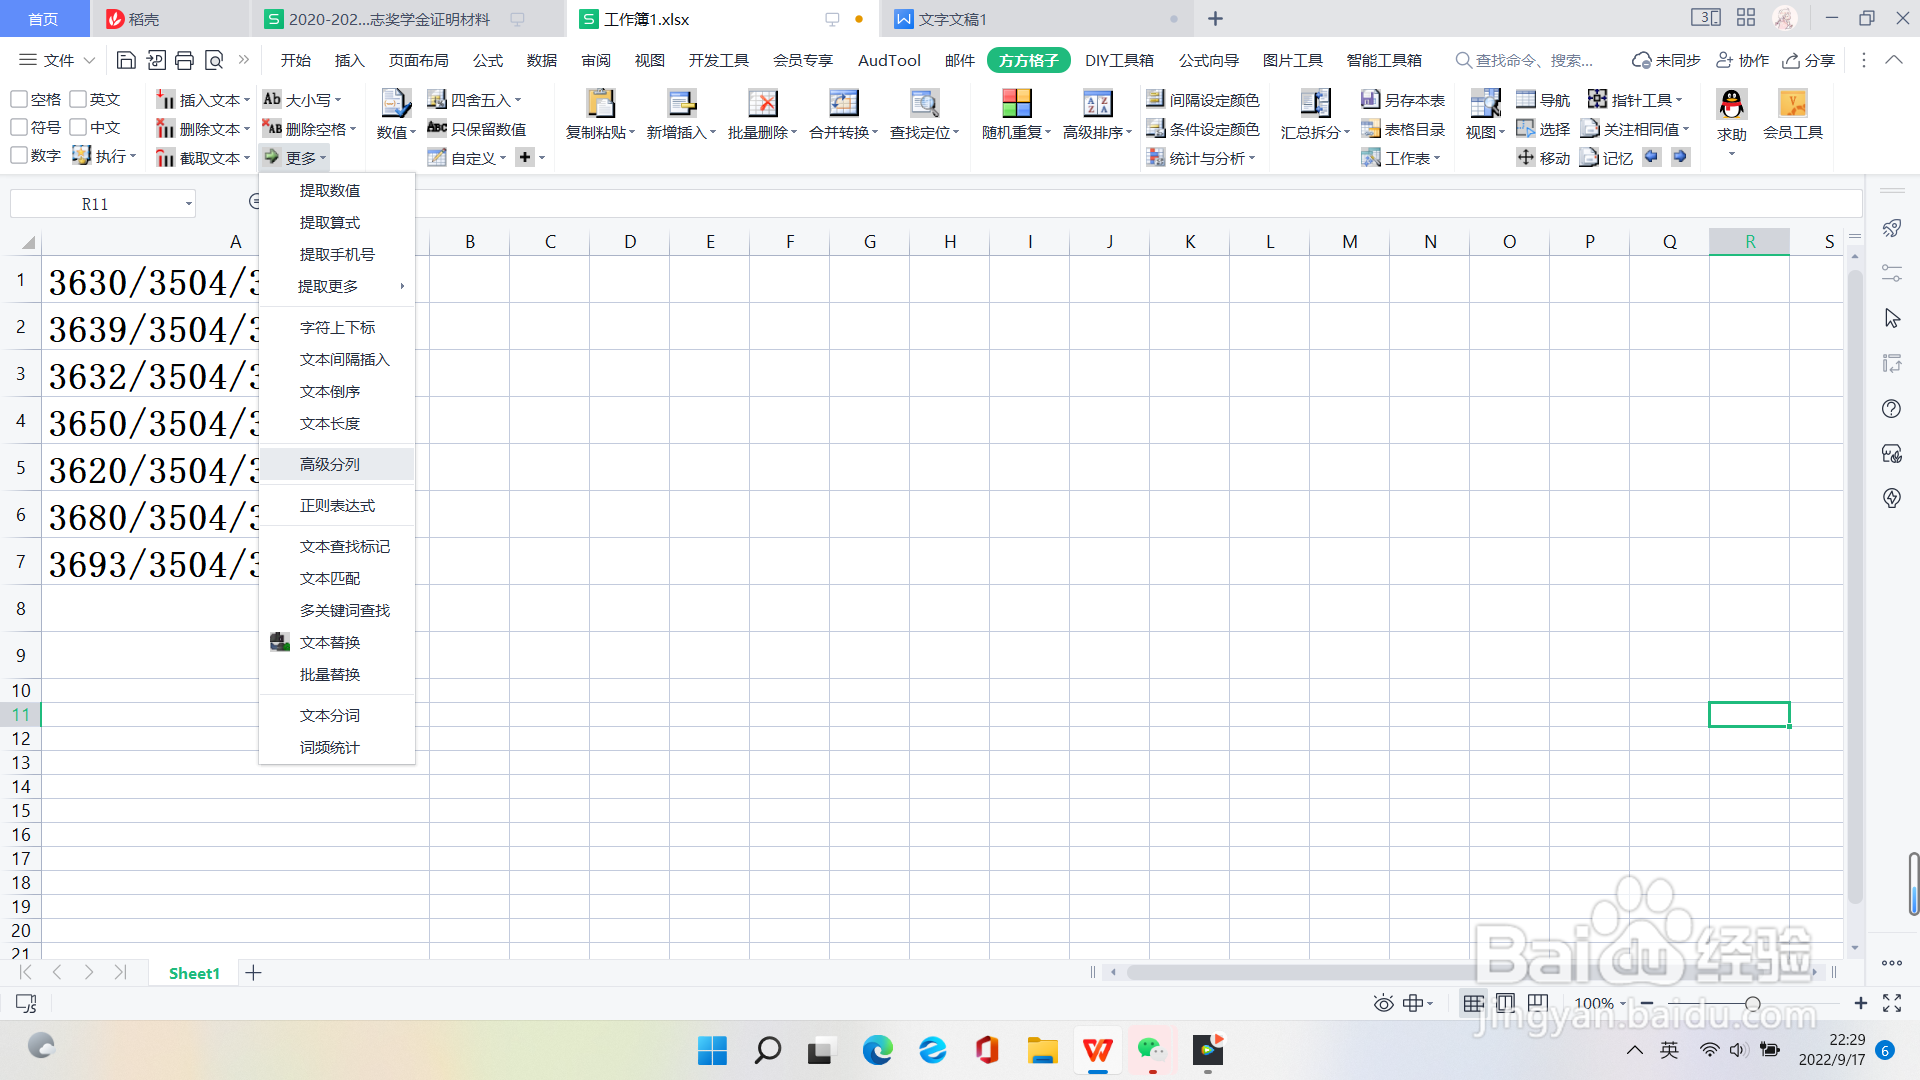Select 高级分列 from the menu
The height and width of the screenshot is (1080, 1920).
pyautogui.click(x=337, y=464)
